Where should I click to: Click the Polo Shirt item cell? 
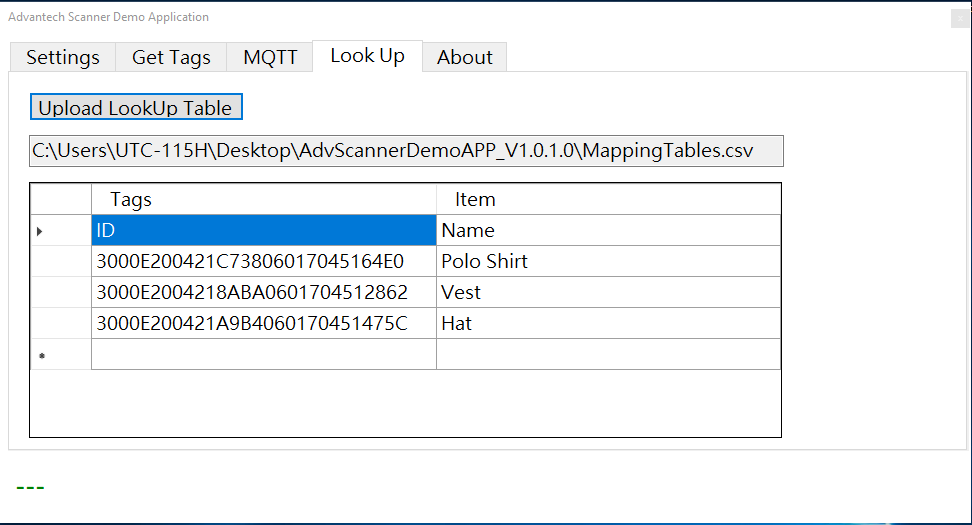coord(608,261)
